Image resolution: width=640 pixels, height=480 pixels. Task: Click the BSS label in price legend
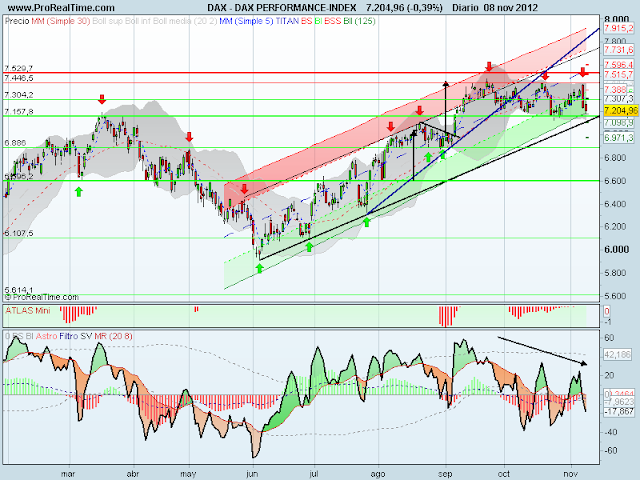333,21
